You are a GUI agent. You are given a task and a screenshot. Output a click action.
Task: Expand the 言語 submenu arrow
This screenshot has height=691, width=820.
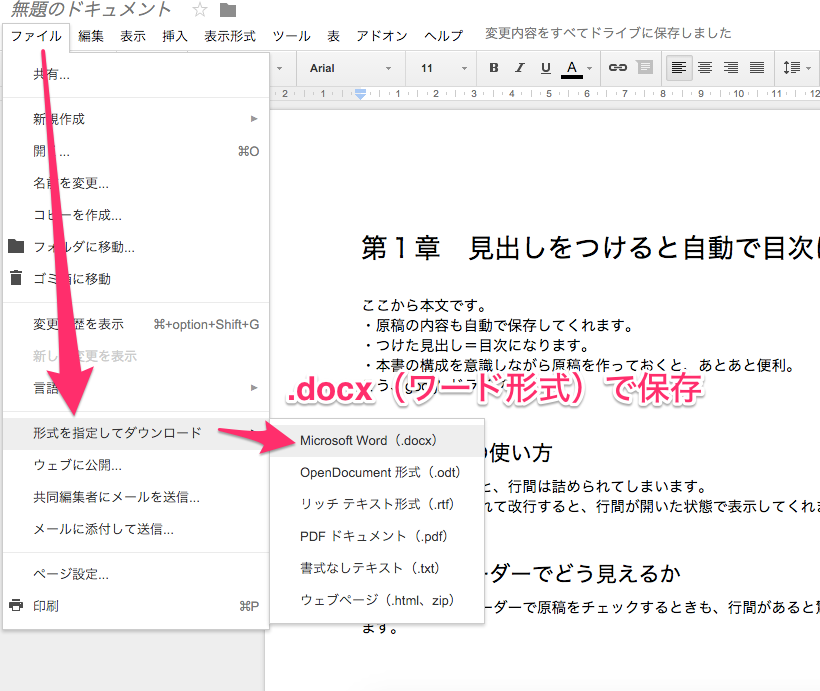click(x=254, y=388)
